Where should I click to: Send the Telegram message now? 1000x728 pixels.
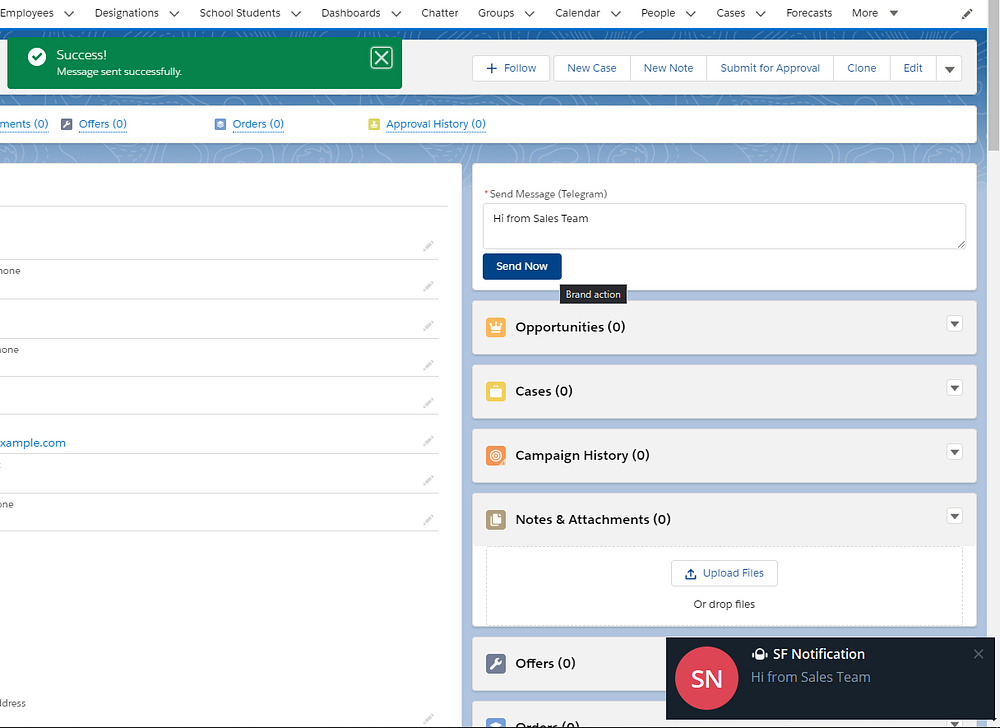click(522, 266)
